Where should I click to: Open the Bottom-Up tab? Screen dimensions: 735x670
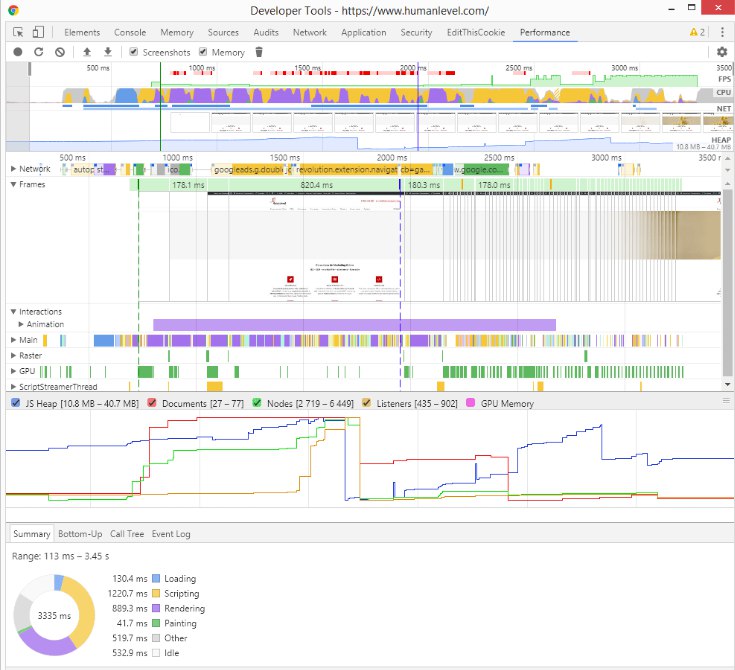click(x=80, y=534)
